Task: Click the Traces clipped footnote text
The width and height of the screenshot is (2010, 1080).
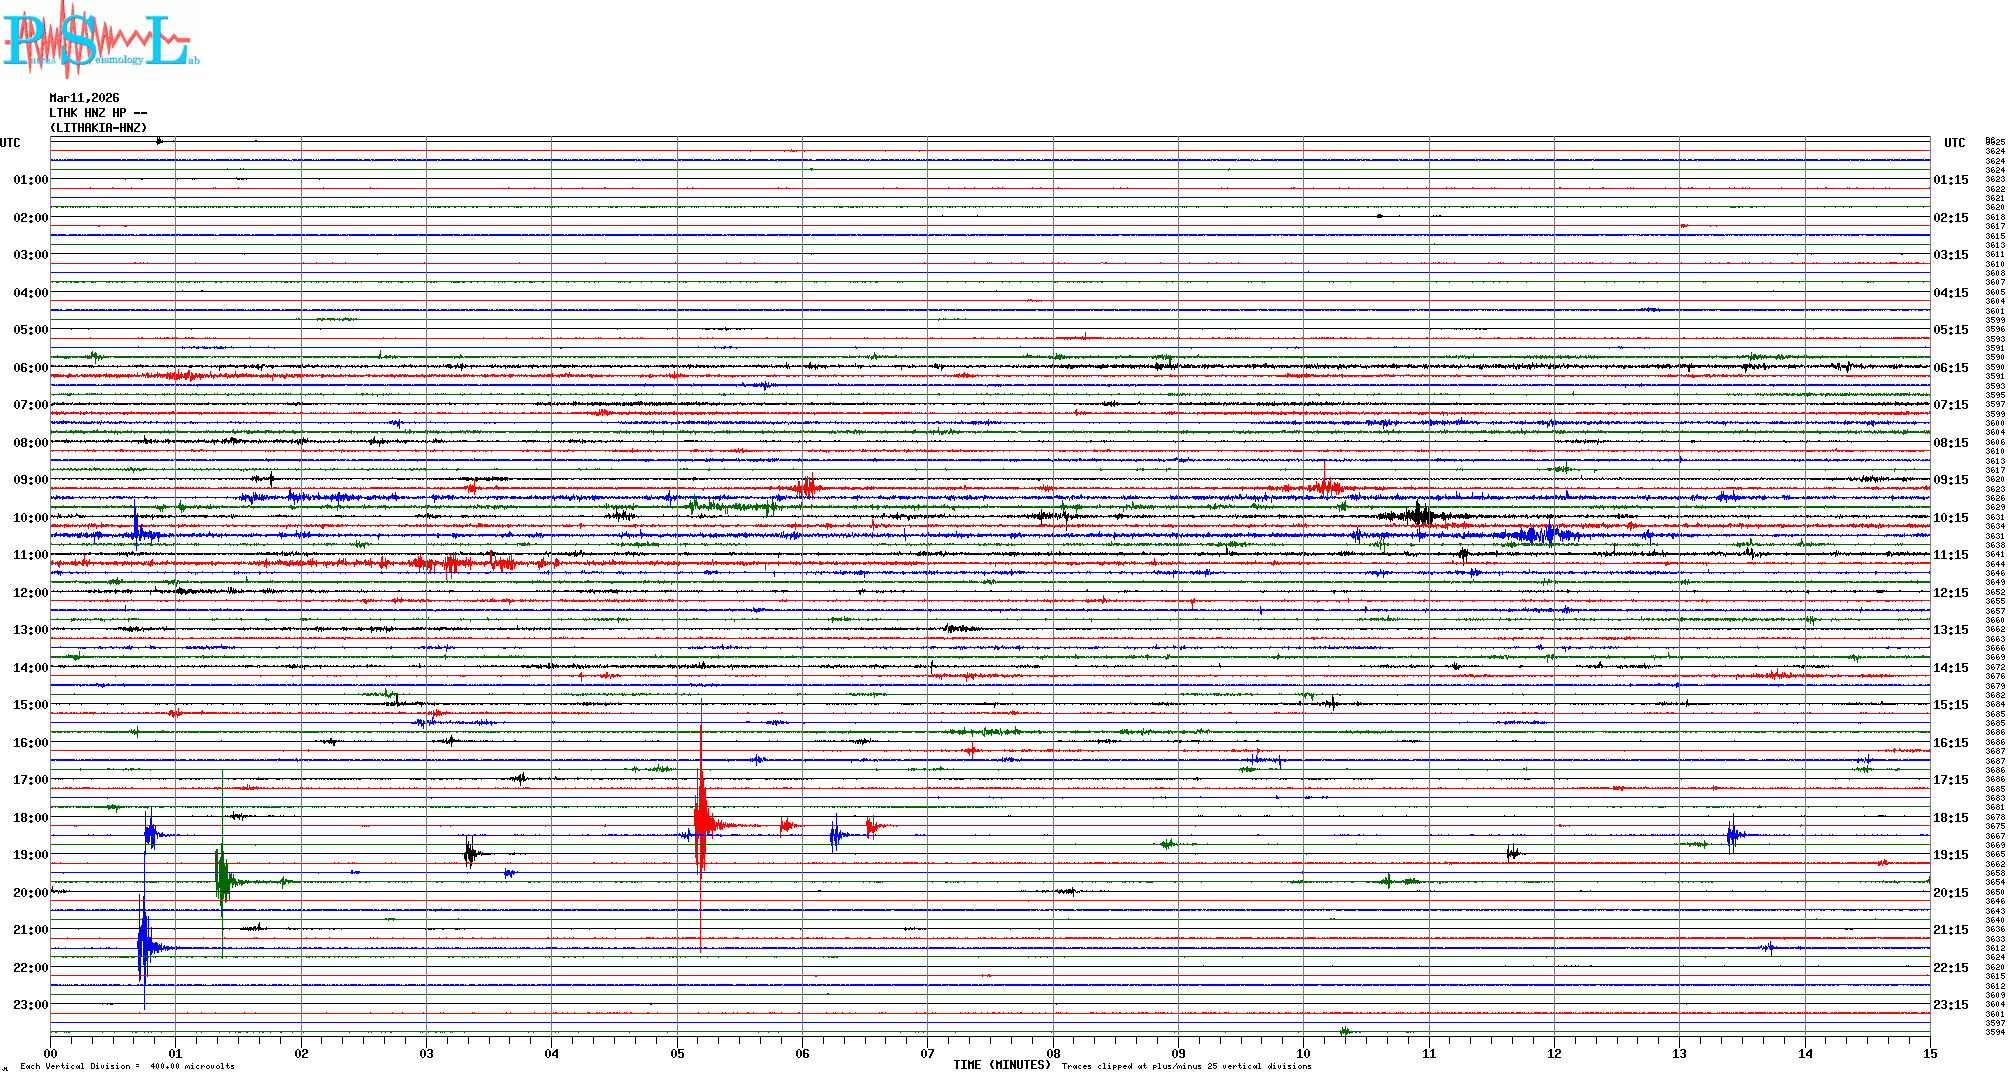Action: pyautogui.click(x=1186, y=1066)
